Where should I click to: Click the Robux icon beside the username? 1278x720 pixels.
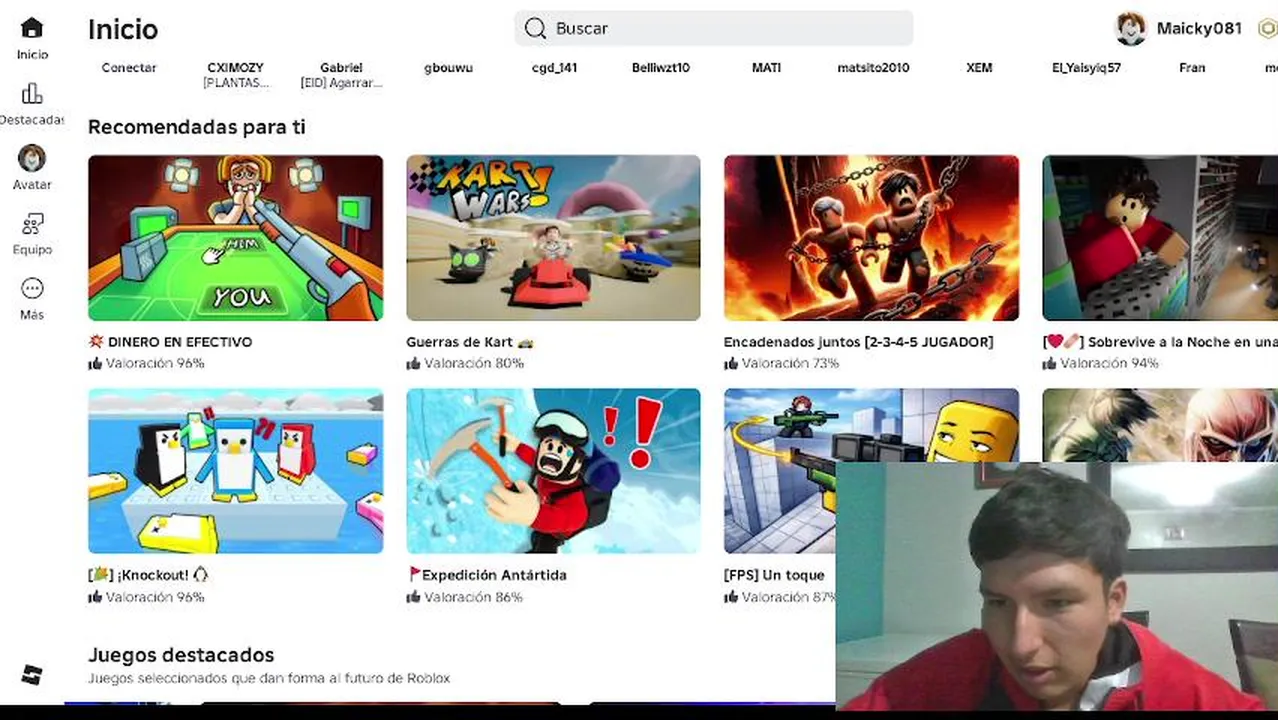tap(1267, 28)
